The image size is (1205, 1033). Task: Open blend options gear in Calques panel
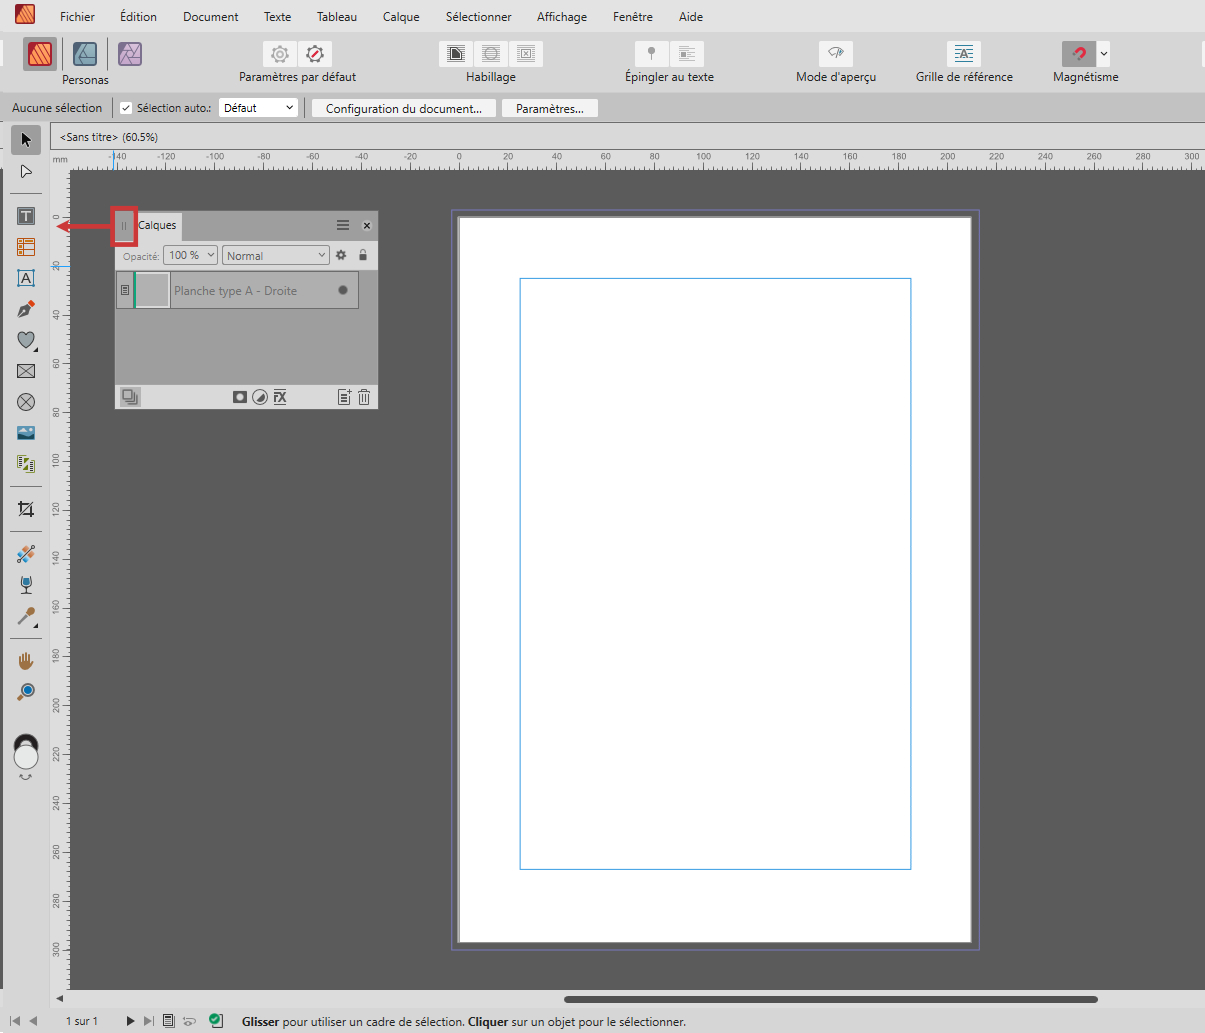[341, 255]
